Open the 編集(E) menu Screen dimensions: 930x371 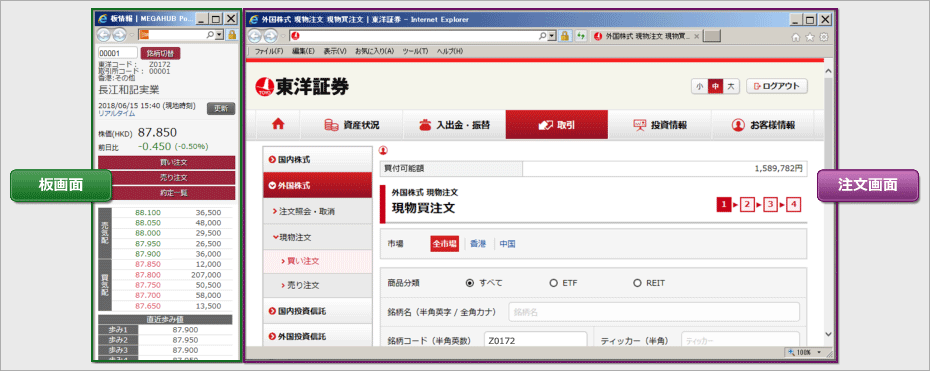point(303,52)
